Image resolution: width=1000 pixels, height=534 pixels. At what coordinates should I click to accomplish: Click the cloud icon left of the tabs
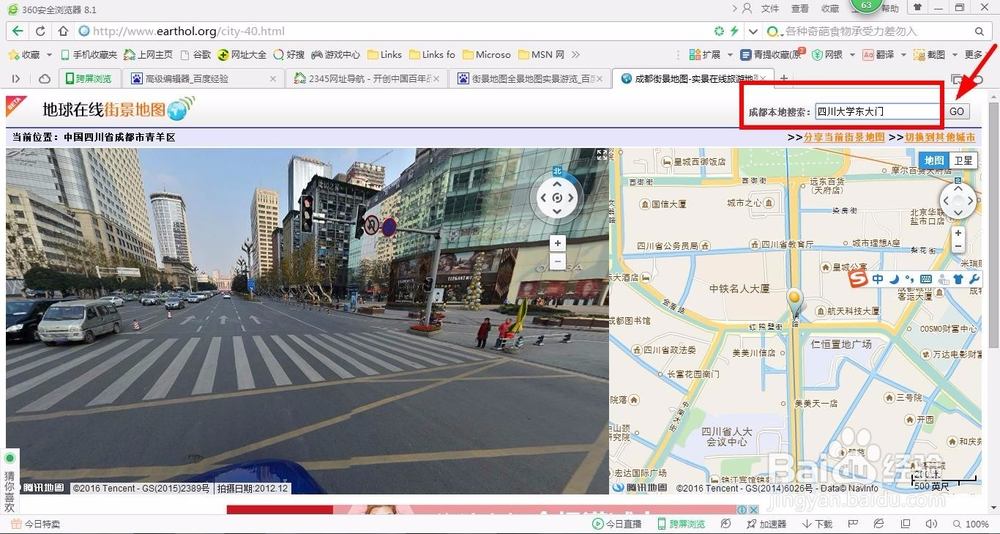(45, 78)
